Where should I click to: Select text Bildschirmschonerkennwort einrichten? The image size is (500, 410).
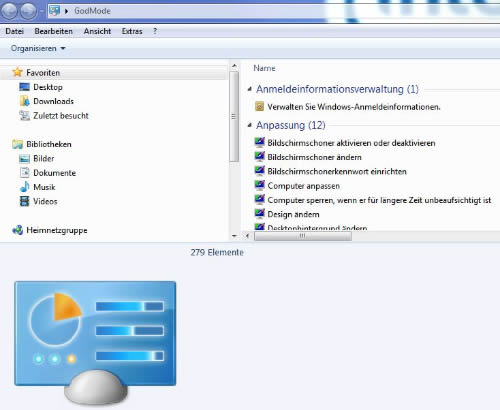coord(337,171)
